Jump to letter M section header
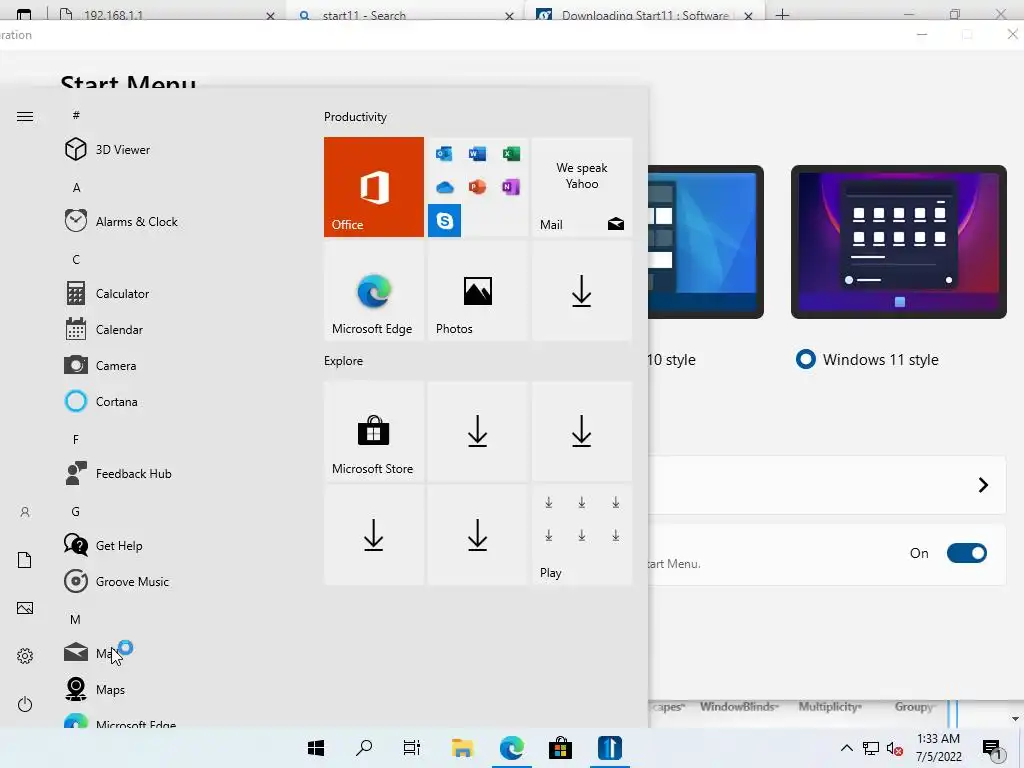The image size is (1024, 768). pyautogui.click(x=76, y=619)
